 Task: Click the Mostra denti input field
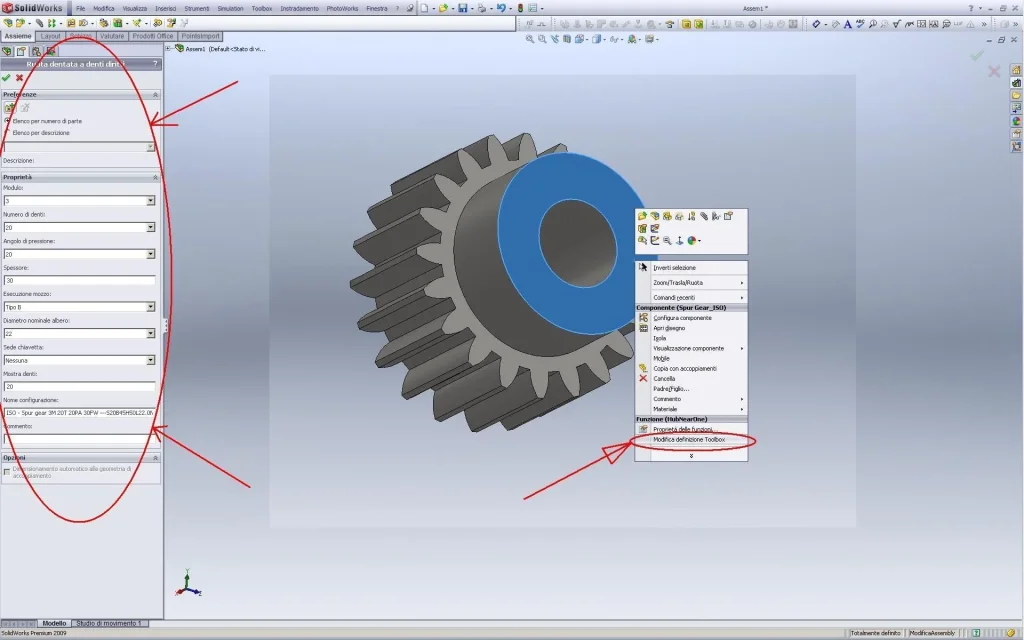coord(79,387)
